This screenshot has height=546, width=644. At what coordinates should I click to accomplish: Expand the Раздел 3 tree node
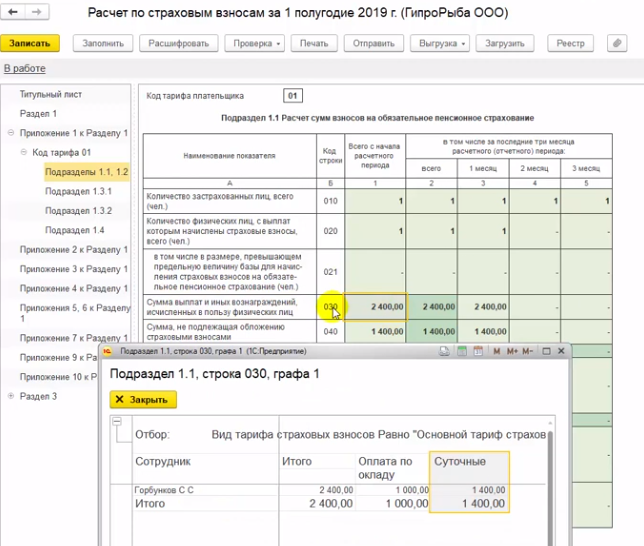click(x=10, y=397)
